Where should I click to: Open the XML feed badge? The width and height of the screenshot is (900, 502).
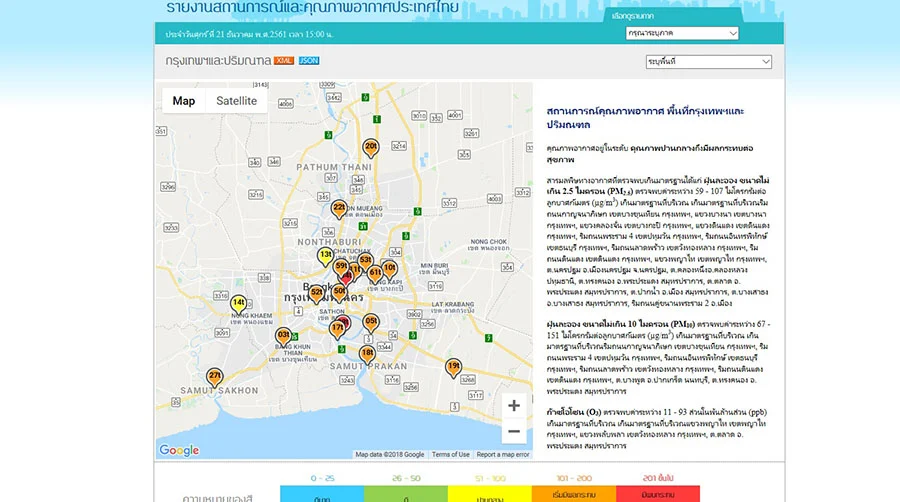[284, 61]
